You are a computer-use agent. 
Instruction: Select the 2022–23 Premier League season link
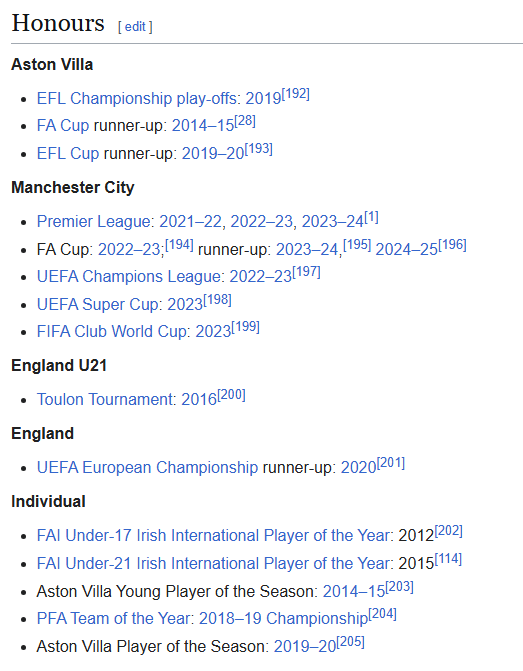(x=261, y=221)
